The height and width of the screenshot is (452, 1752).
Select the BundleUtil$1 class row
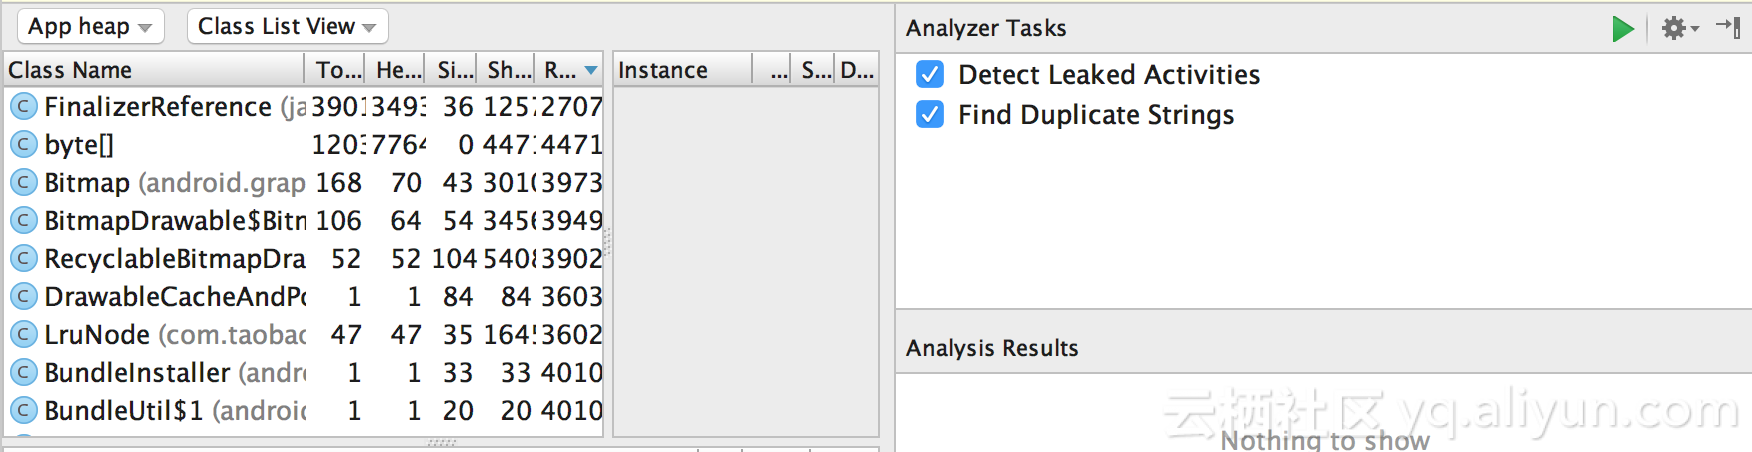click(x=175, y=411)
